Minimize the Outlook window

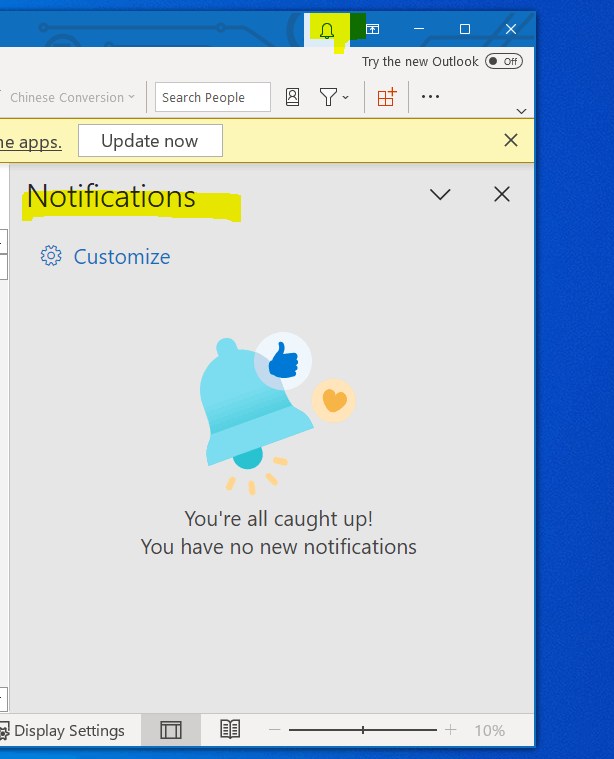point(419,29)
